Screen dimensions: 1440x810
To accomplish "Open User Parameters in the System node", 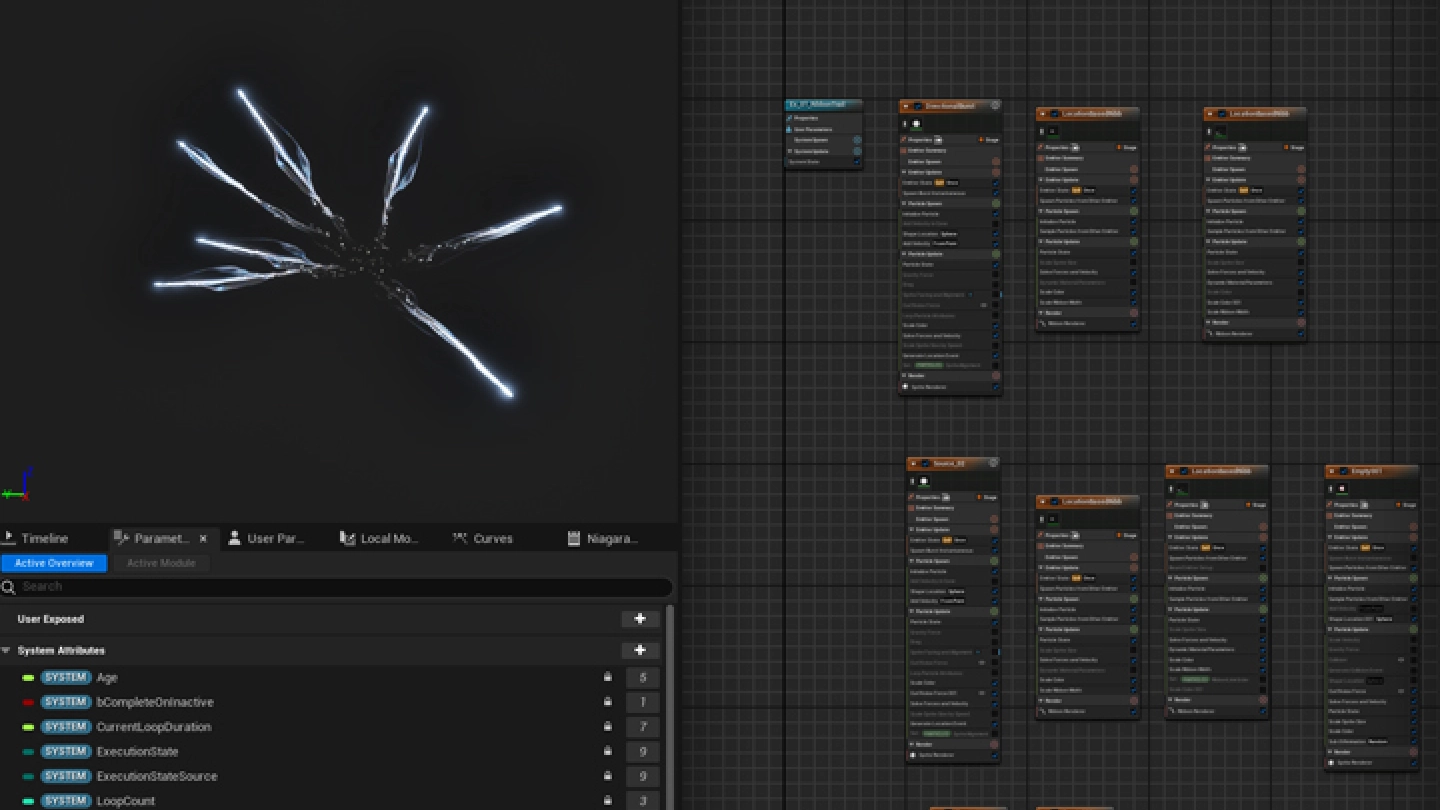I will (812, 129).
